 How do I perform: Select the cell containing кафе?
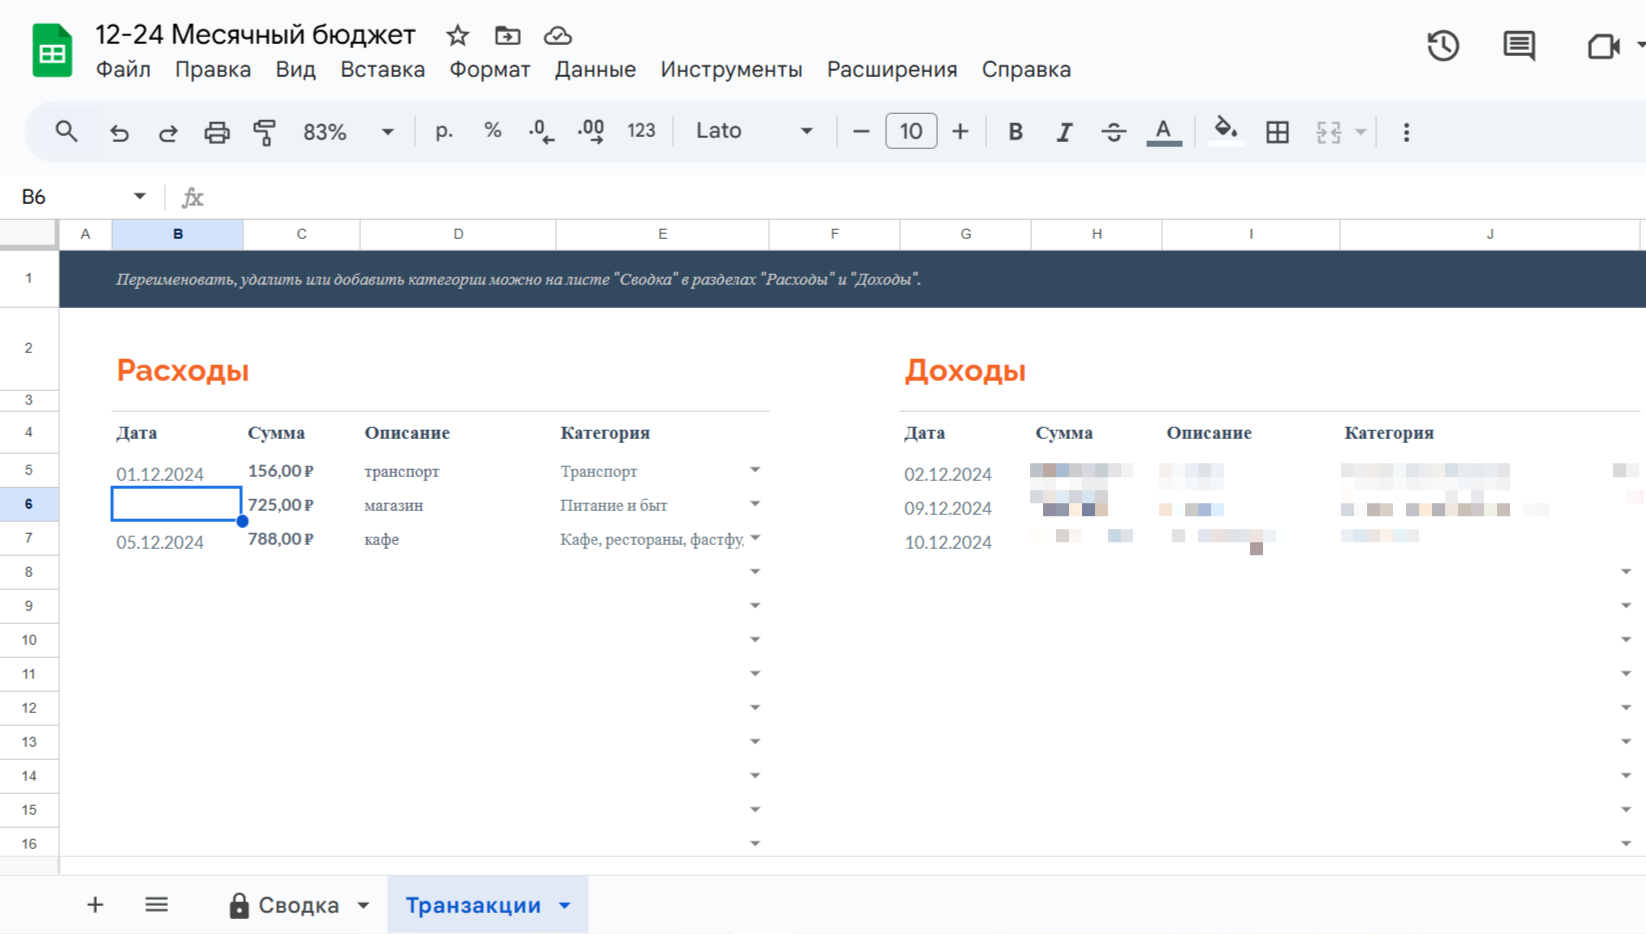458,539
